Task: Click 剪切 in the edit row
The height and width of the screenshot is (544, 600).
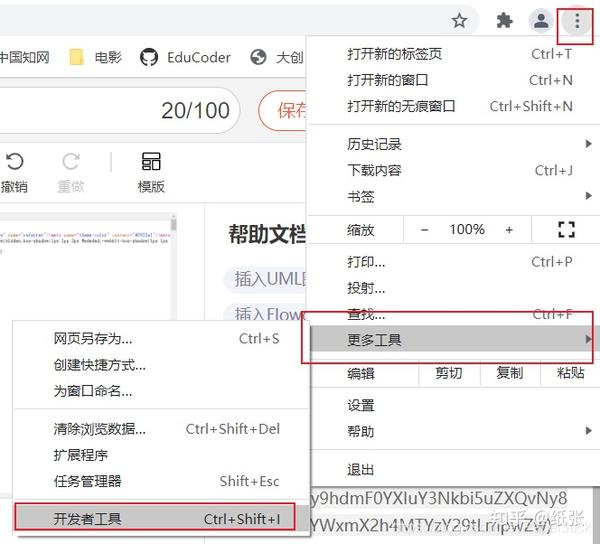Action: point(449,373)
